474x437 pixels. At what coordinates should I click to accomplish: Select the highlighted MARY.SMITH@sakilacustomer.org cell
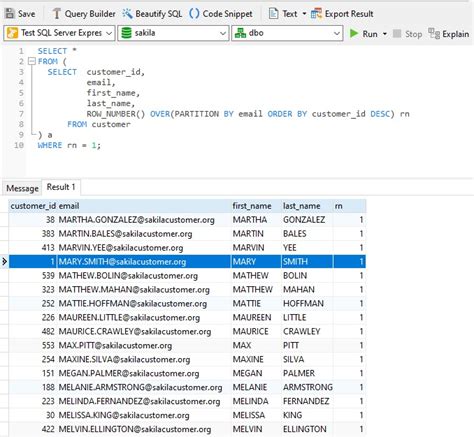[144, 262]
